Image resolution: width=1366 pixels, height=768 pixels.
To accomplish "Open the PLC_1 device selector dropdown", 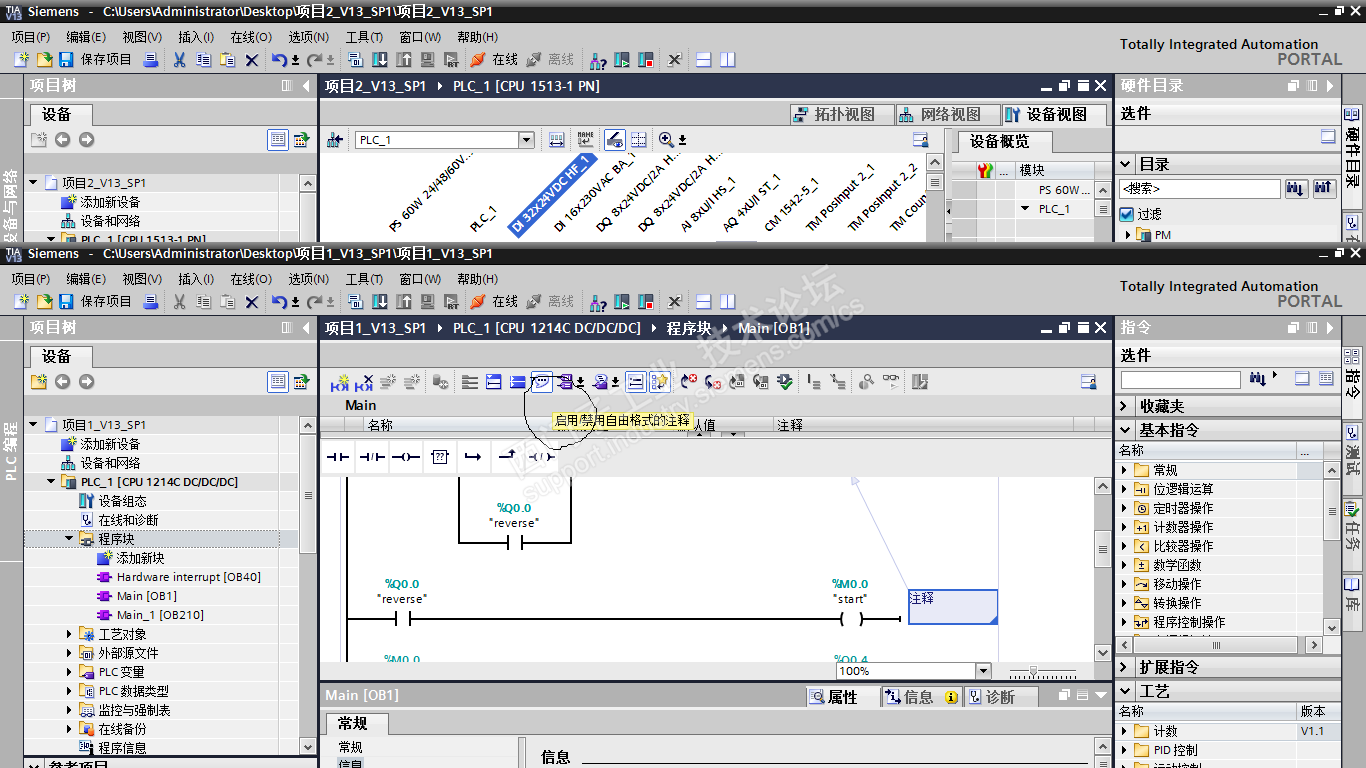I will tap(526, 140).
